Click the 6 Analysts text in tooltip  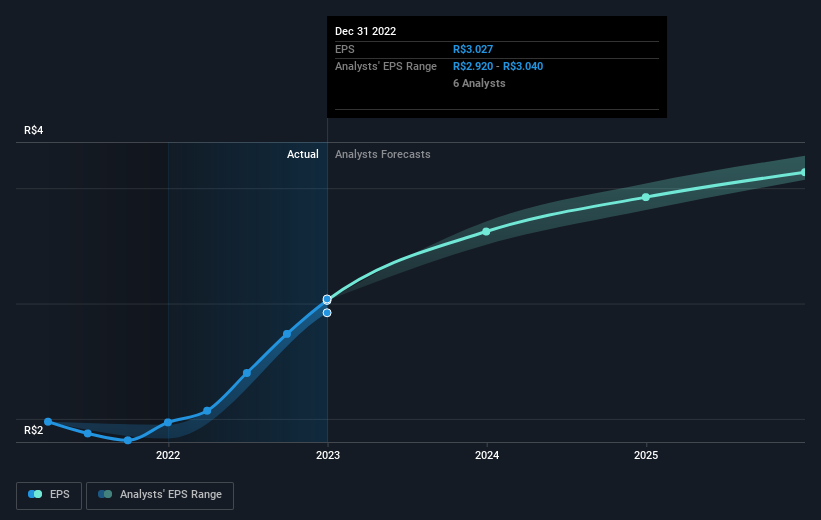(x=479, y=83)
